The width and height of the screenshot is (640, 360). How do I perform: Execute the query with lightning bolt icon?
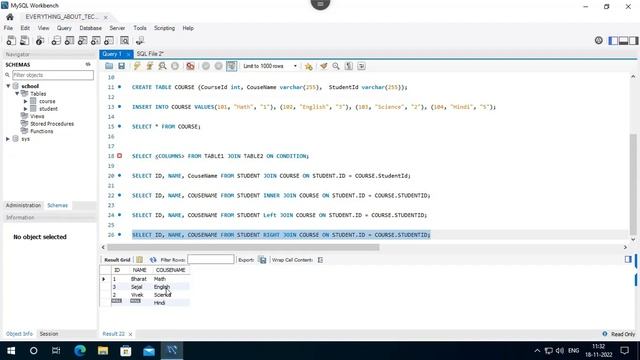point(137,66)
